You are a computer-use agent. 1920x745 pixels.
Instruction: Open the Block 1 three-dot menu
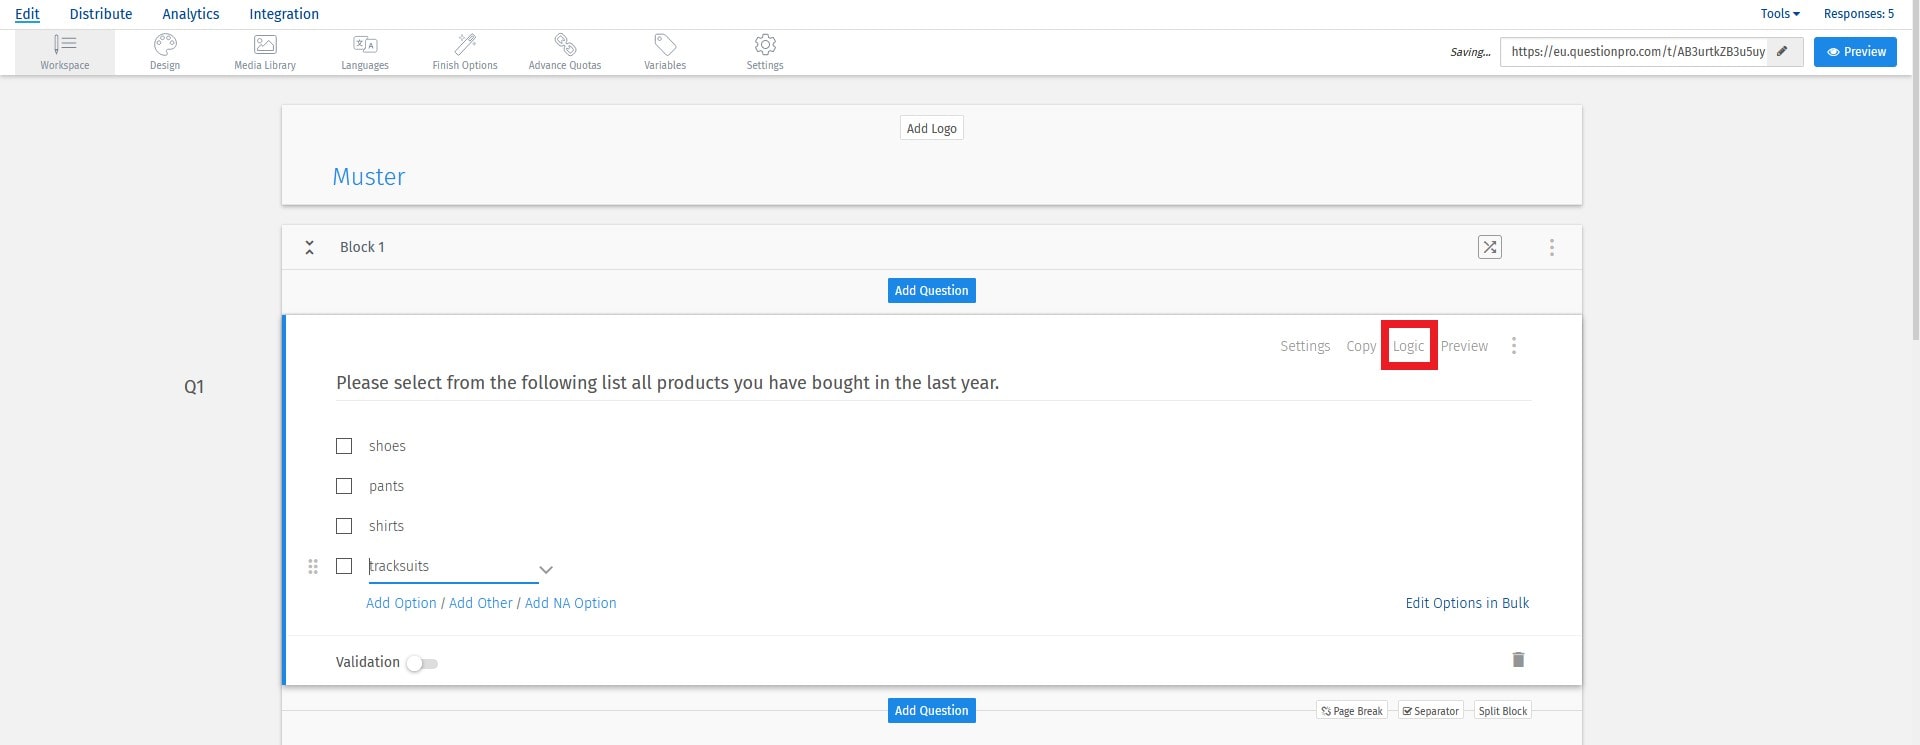1552,247
